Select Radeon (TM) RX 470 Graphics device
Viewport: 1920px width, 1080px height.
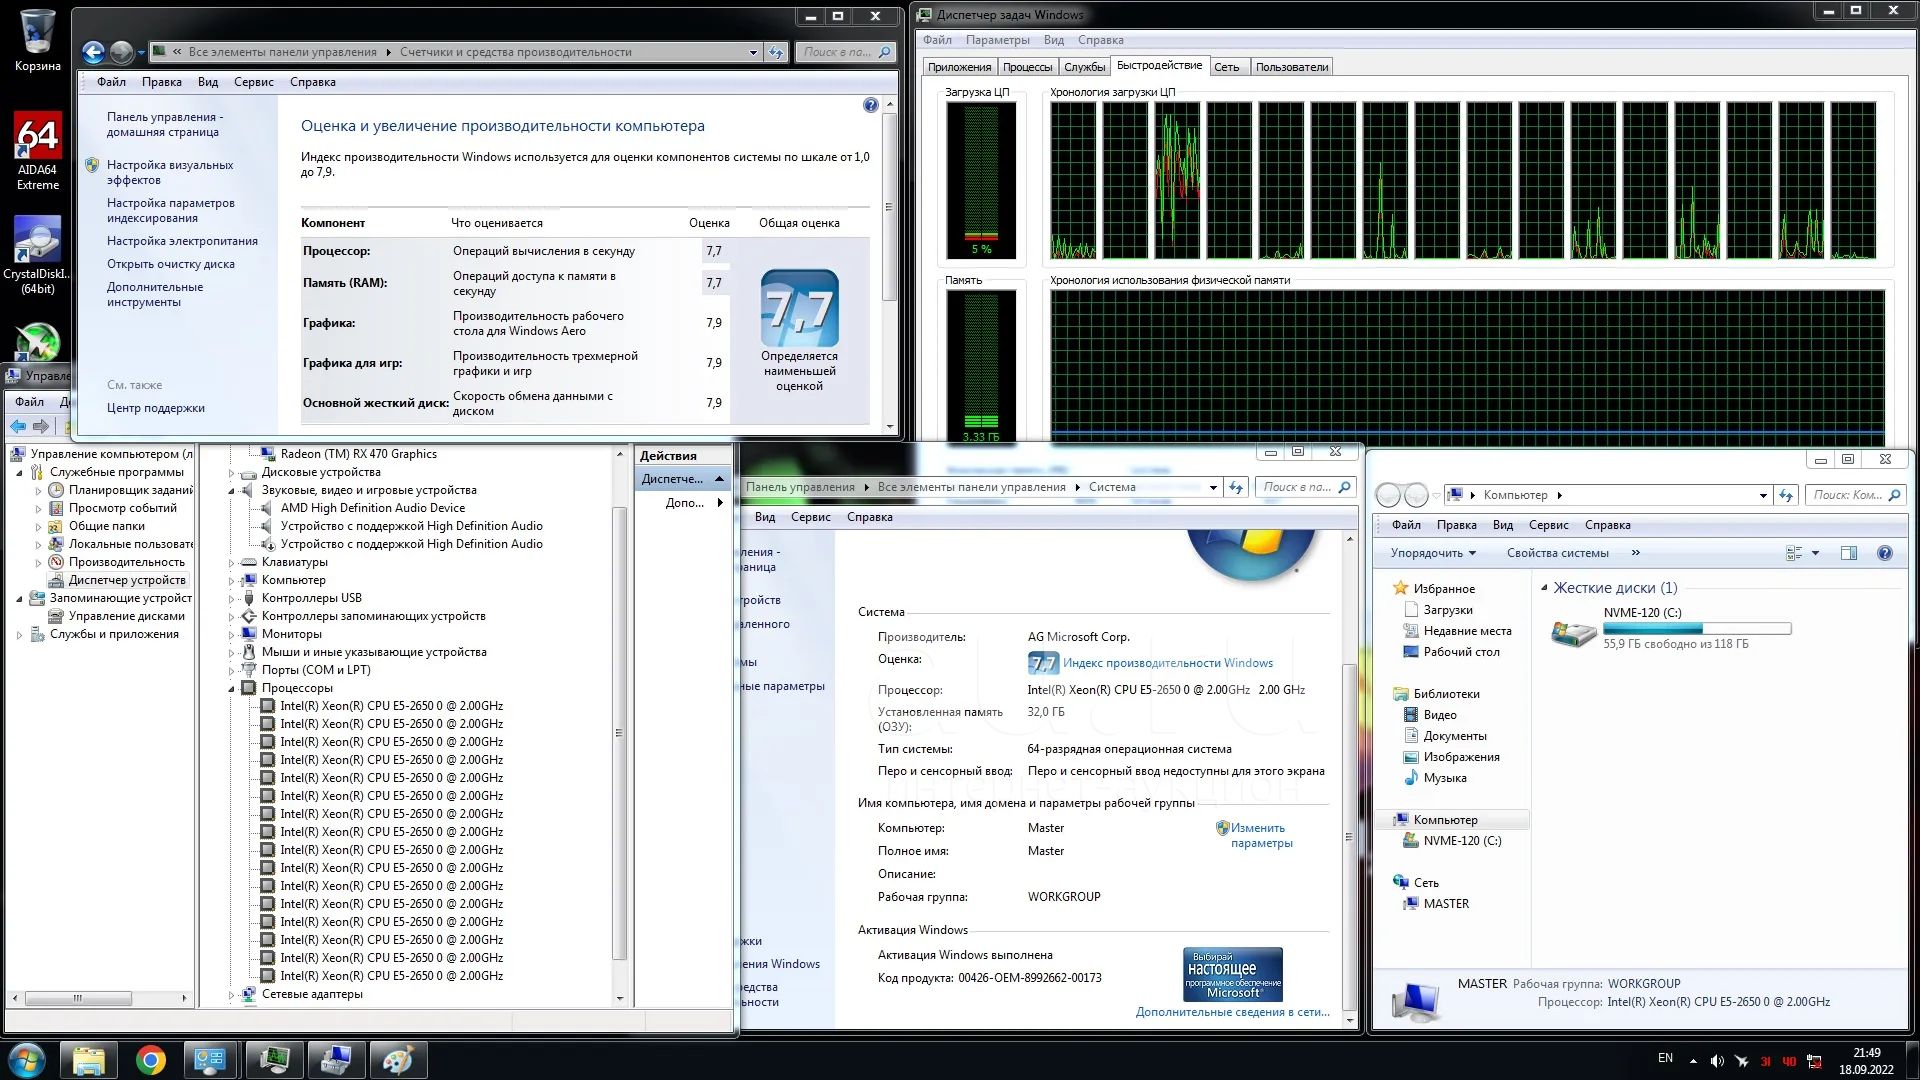358,454
